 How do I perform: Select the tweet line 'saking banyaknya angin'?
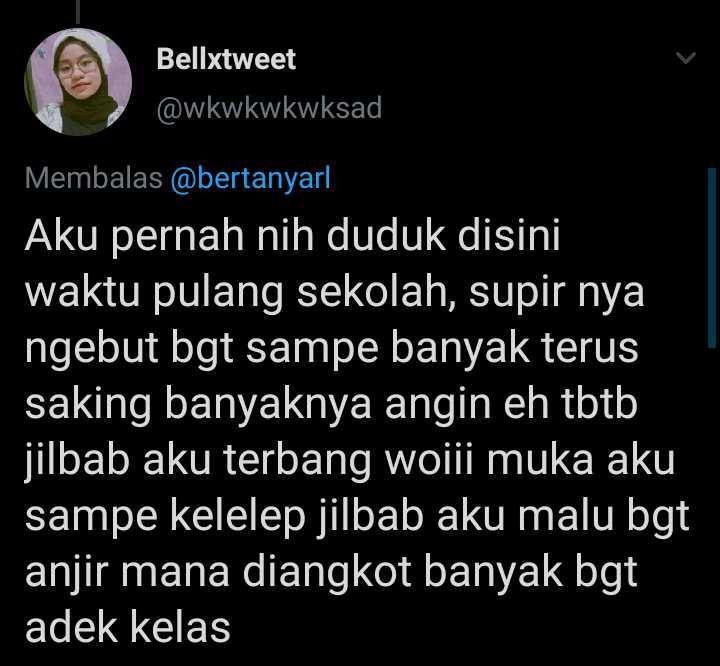click(x=331, y=405)
